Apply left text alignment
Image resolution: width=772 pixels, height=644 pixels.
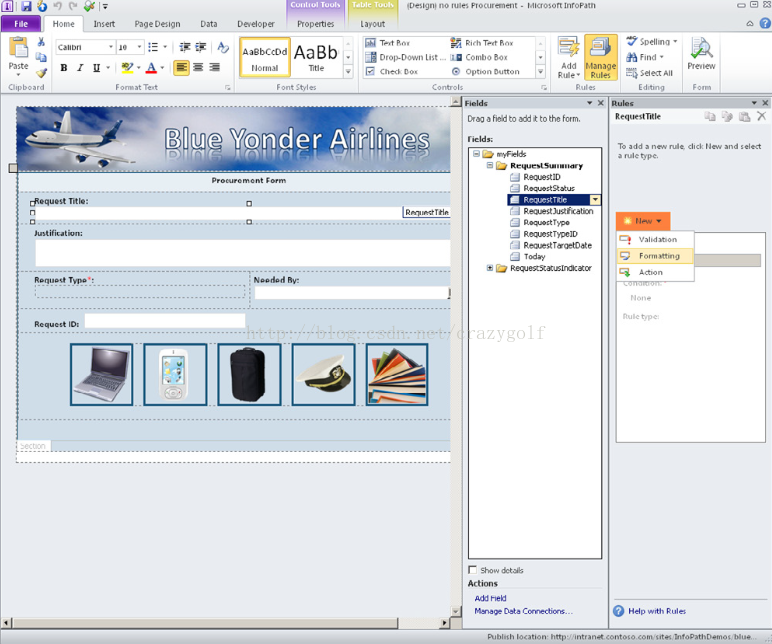[182, 67]
